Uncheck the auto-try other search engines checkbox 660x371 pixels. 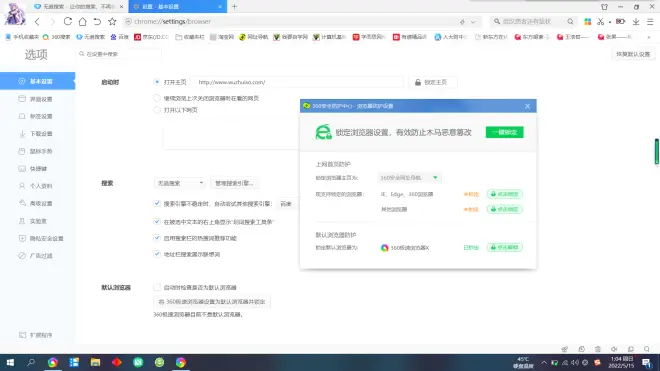[x=157, y=203]
